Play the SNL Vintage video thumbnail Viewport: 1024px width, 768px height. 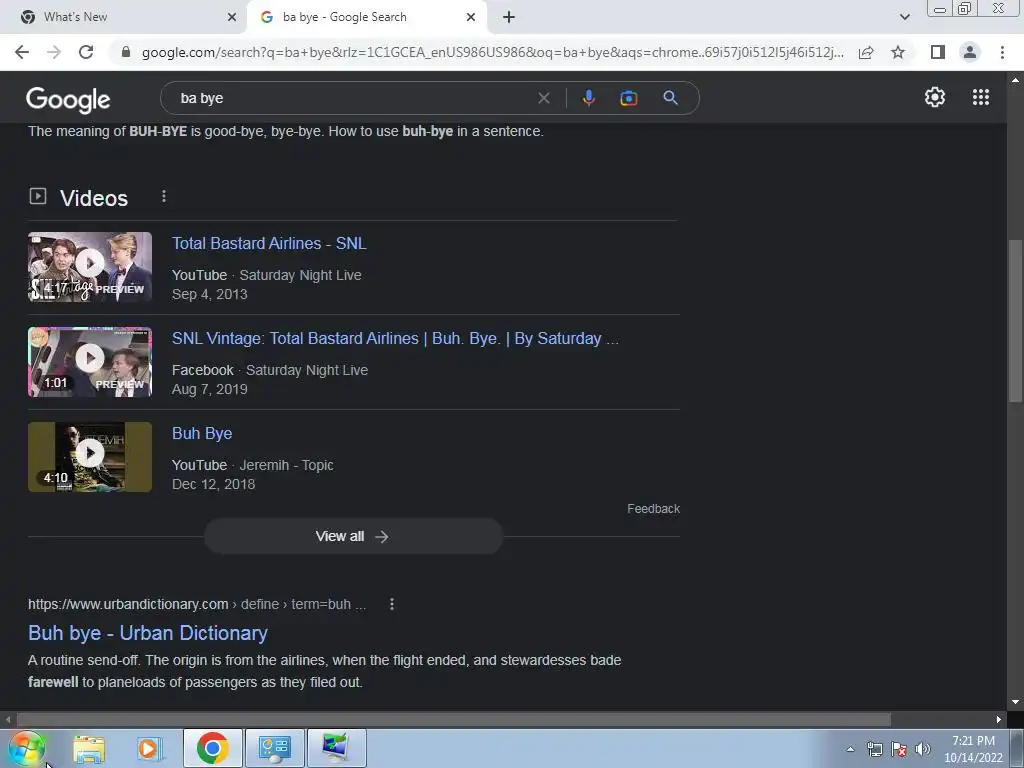(x=90, y=362)
